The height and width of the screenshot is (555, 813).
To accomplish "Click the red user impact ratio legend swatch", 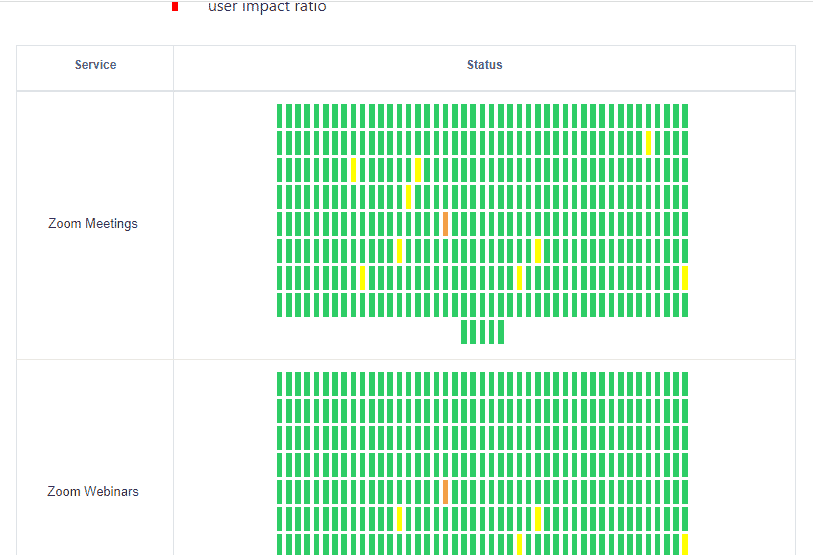I will (175, 6).
